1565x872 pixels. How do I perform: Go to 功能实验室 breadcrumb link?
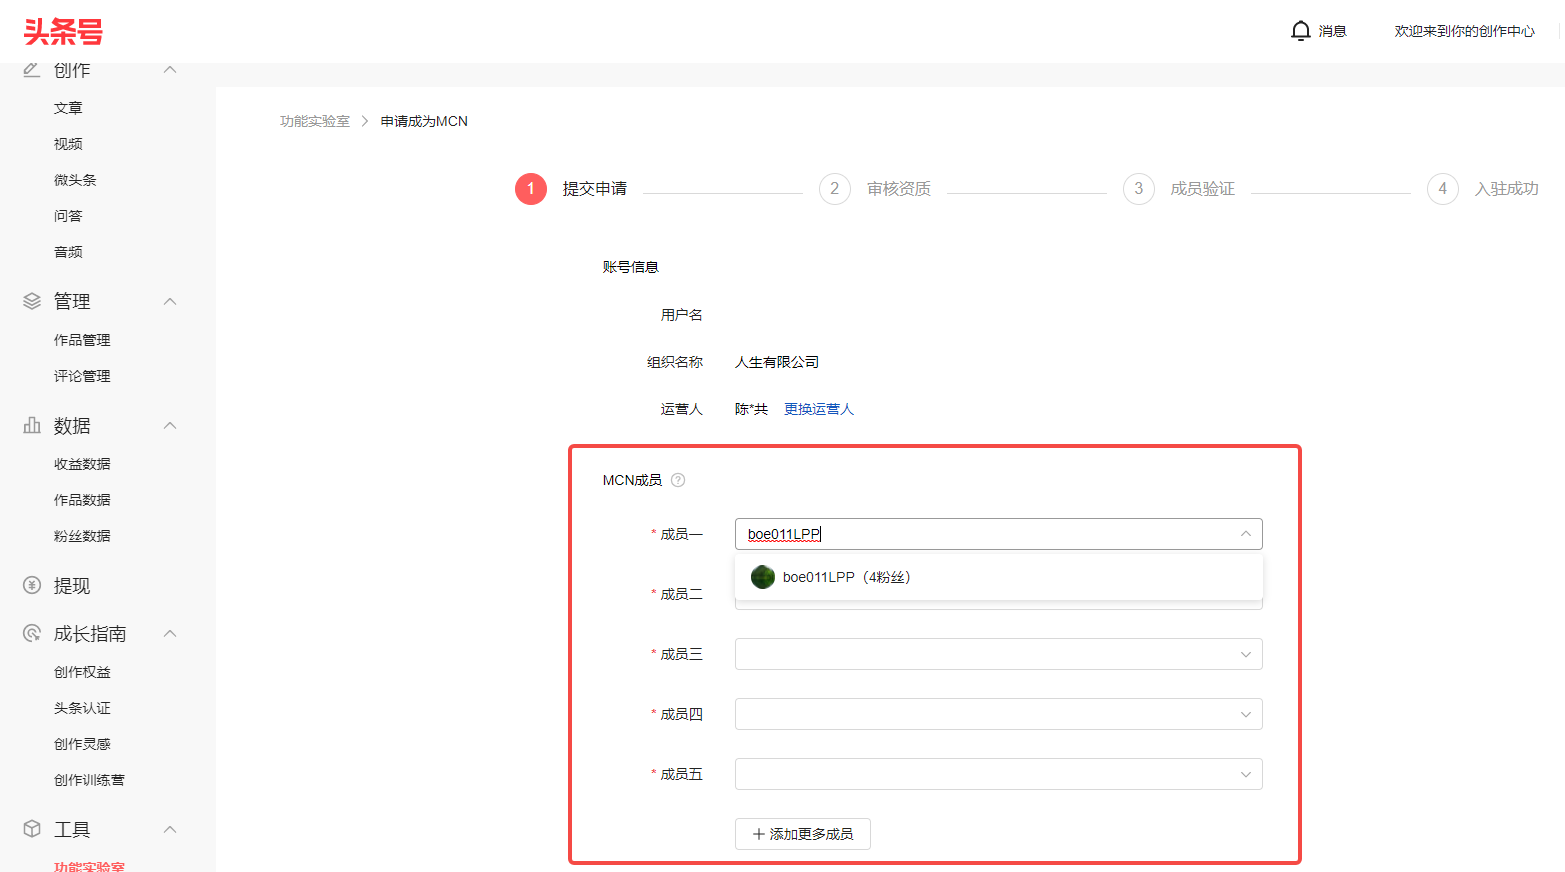click(x=314, y=121)
